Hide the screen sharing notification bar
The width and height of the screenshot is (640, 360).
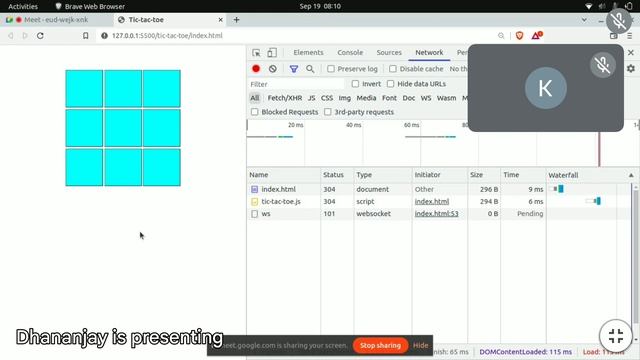pos(420,345)
